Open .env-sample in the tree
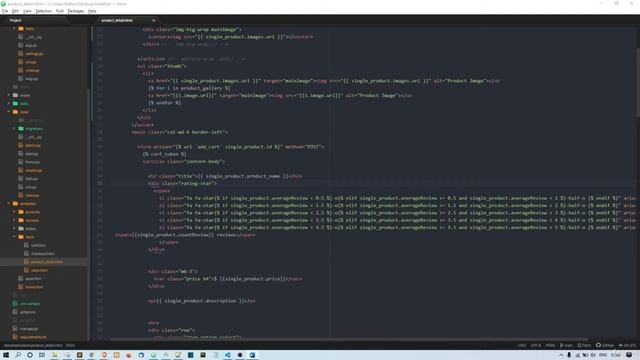 [29, 303]
